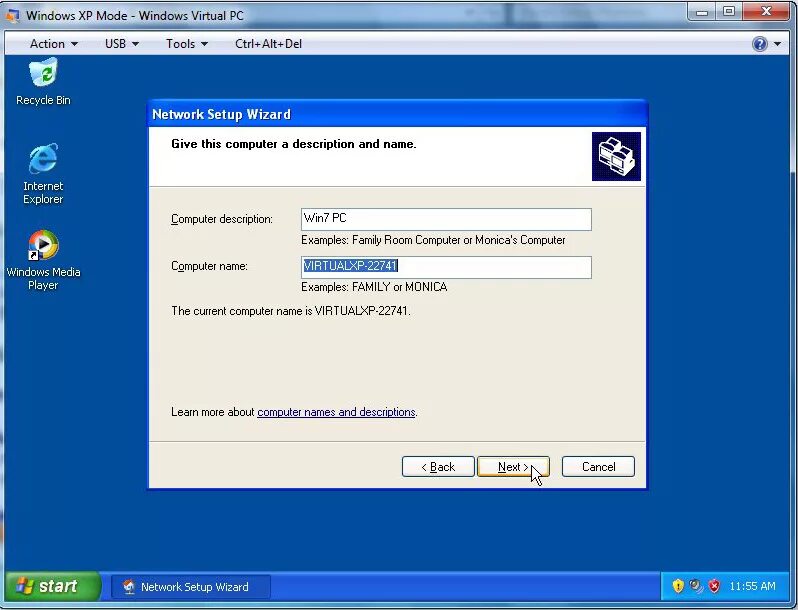
Task: Open the Tools menu
Action: tap(187, 44)
